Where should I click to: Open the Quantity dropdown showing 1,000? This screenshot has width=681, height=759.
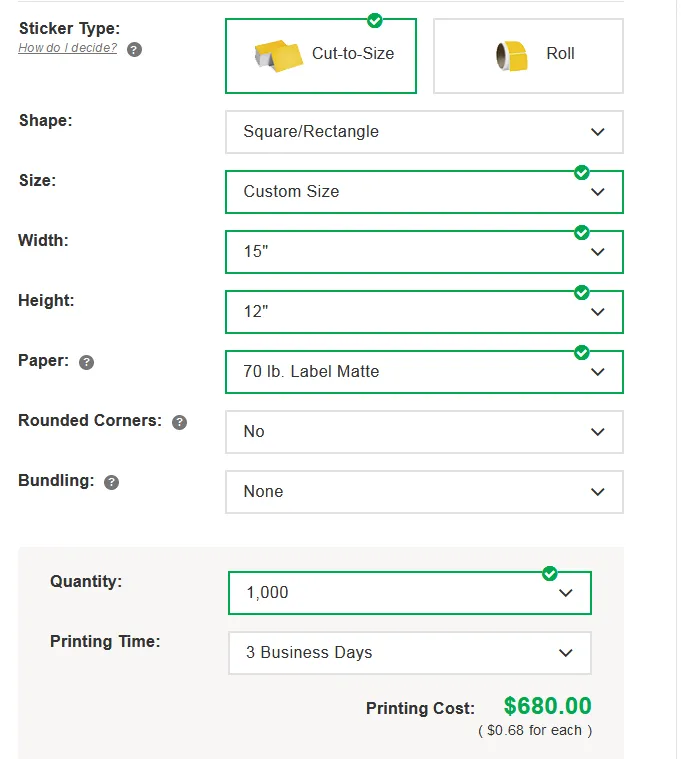tap(410, 593)
